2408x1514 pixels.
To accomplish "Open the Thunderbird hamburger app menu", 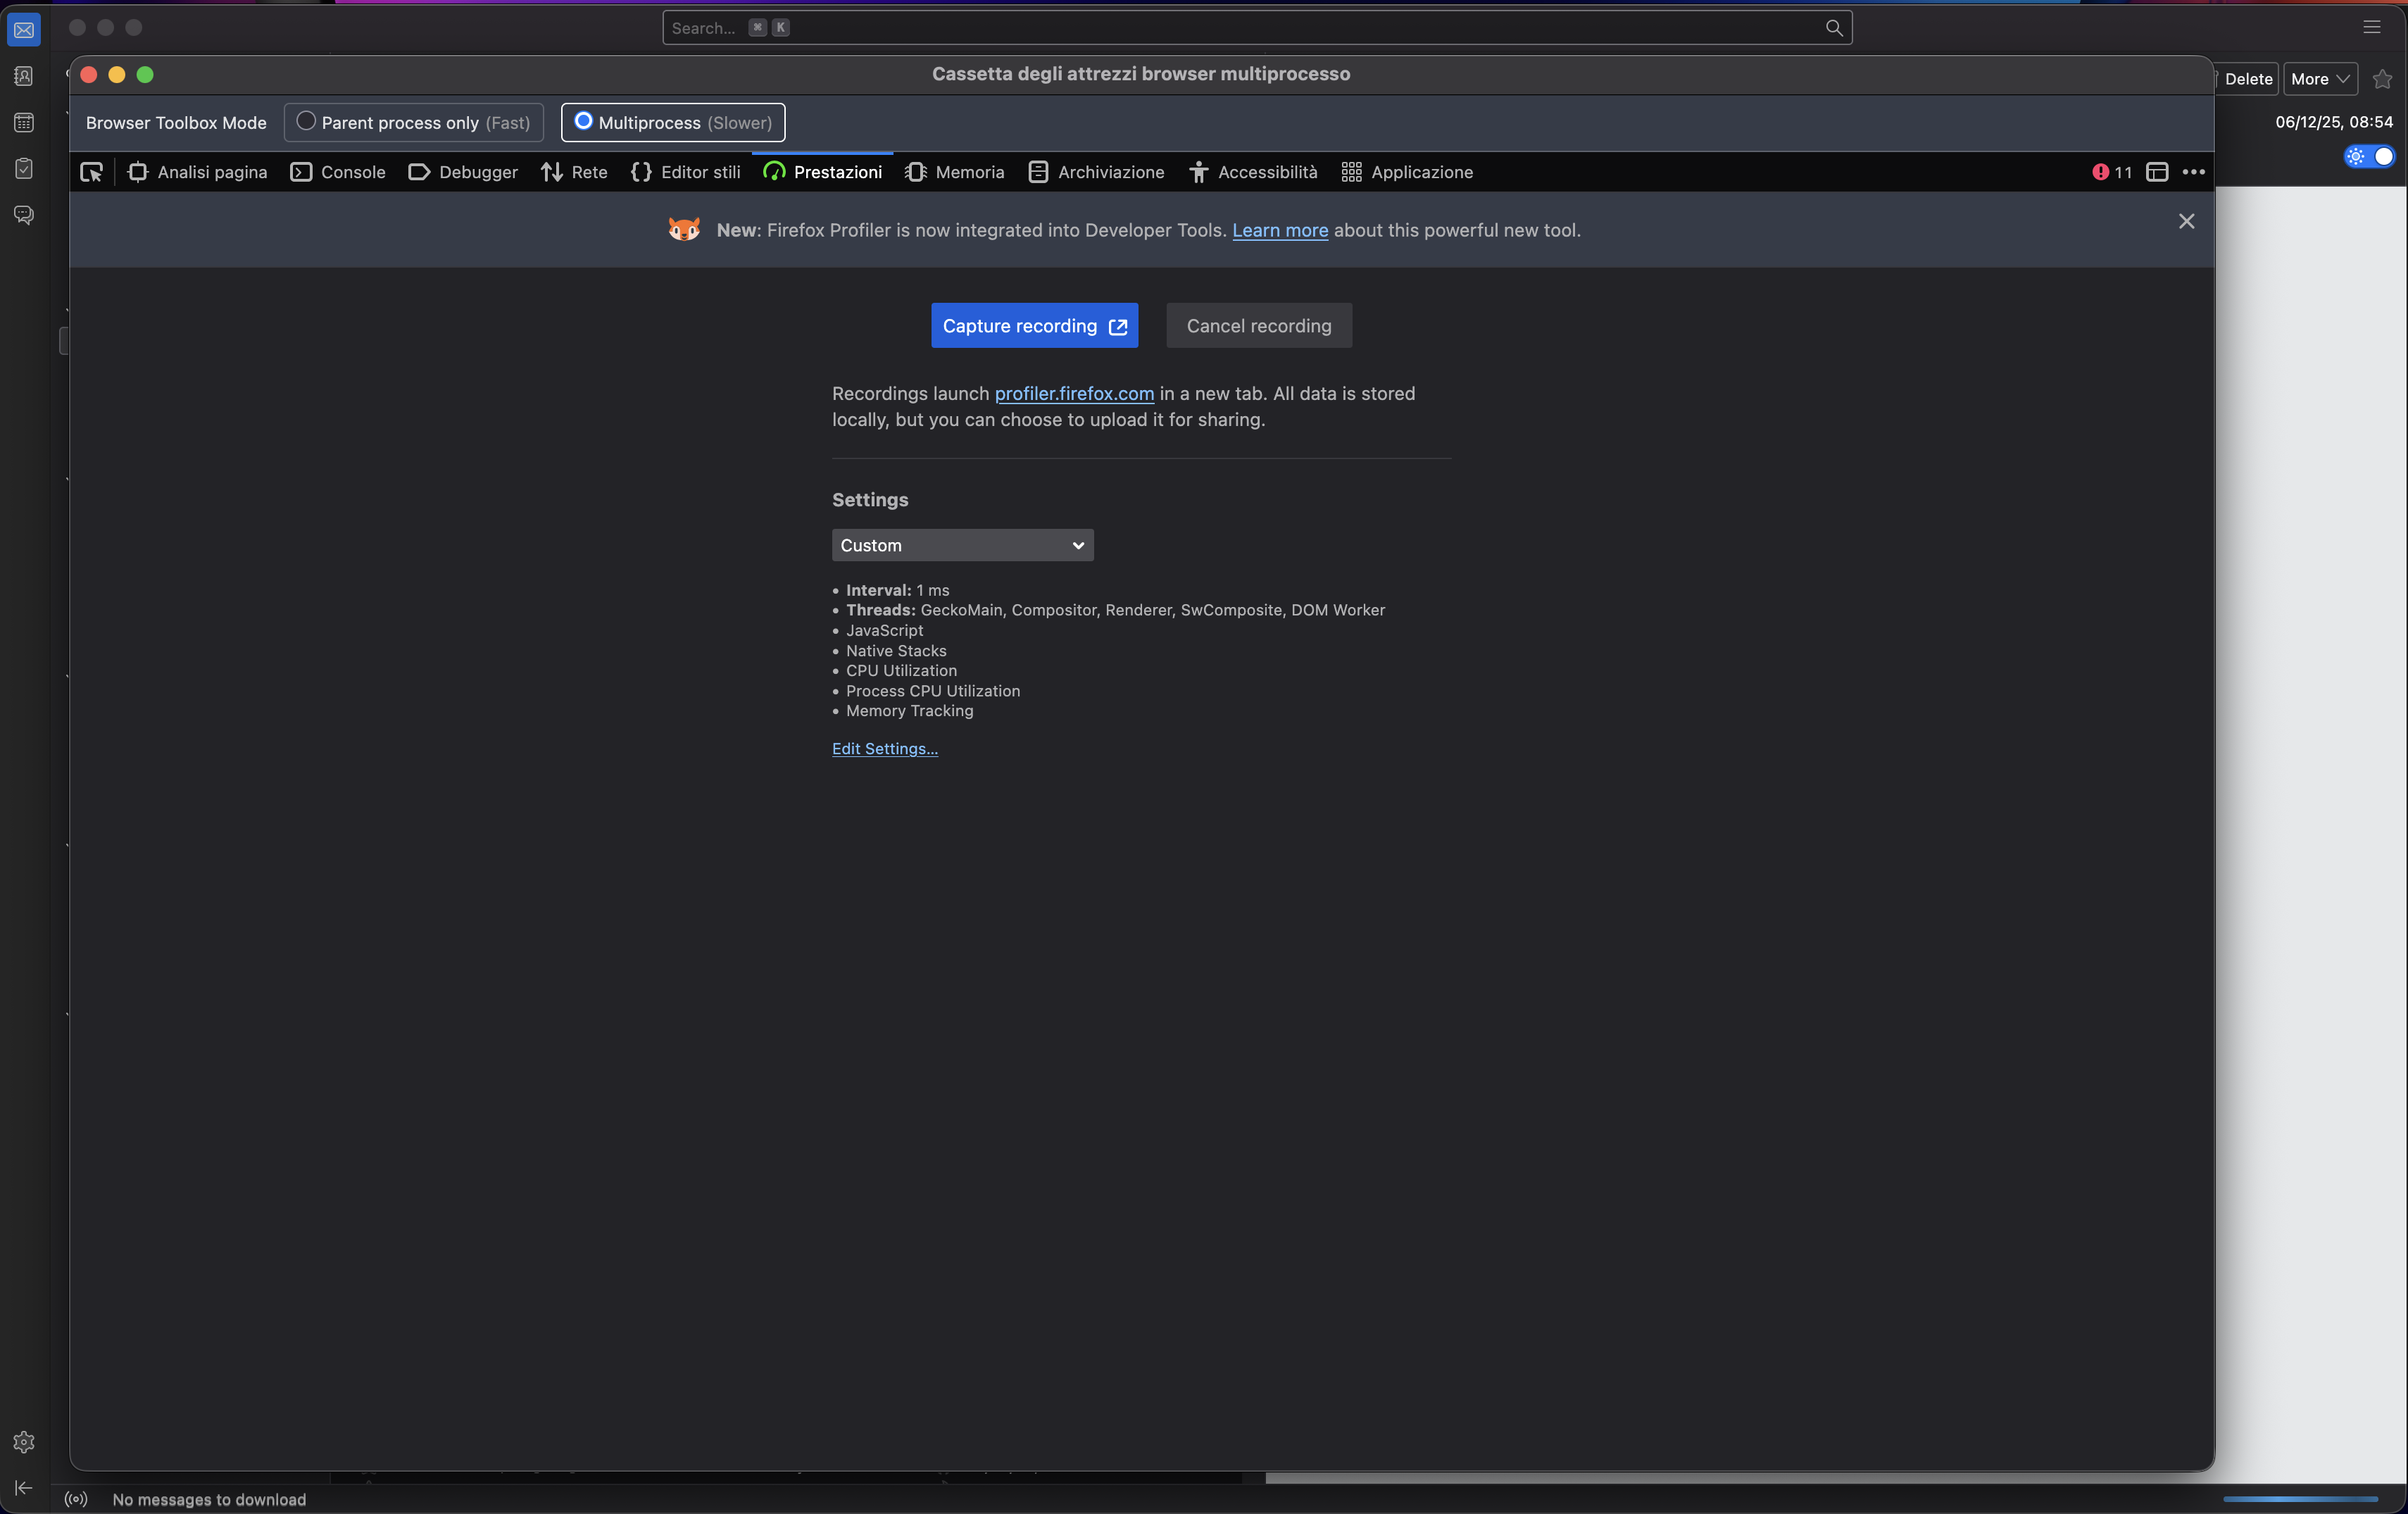I will [2371, 27].
